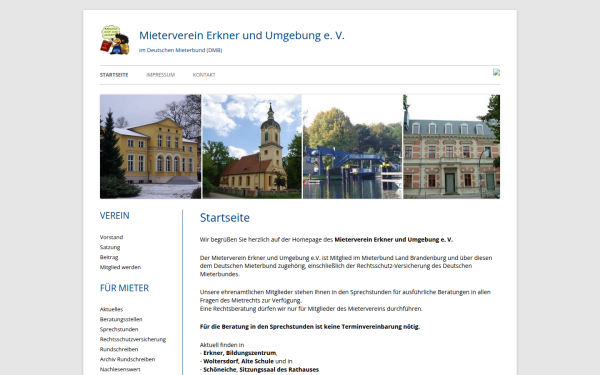Click paragraph starting 'Unsere ehrenamtlichen Mitglieder'

click(345, 296)
